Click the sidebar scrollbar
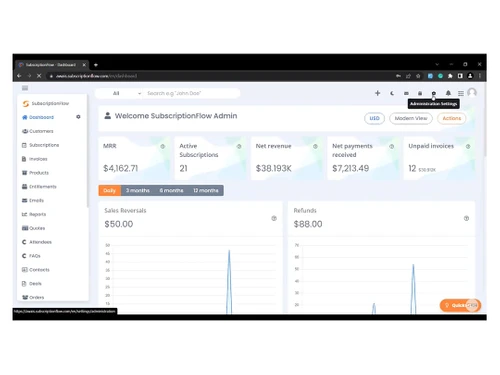The height and width of the screenshot is (375, 500). (88, 152)
